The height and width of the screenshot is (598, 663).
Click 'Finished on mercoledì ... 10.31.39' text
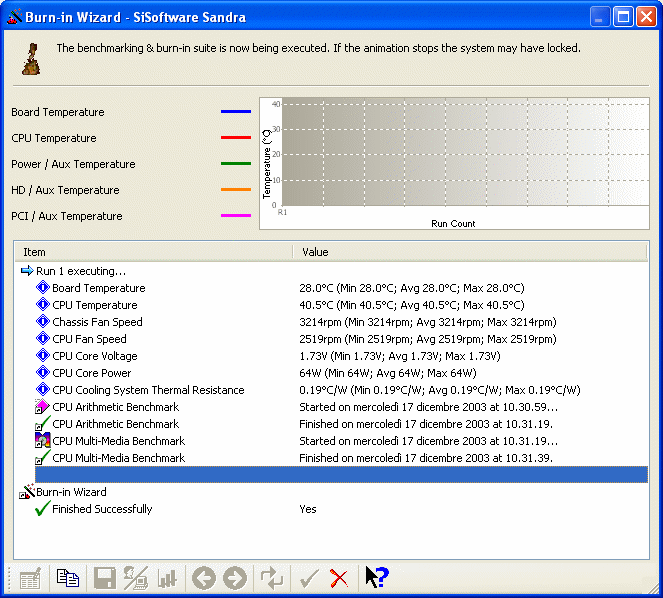tap(426, 458)
